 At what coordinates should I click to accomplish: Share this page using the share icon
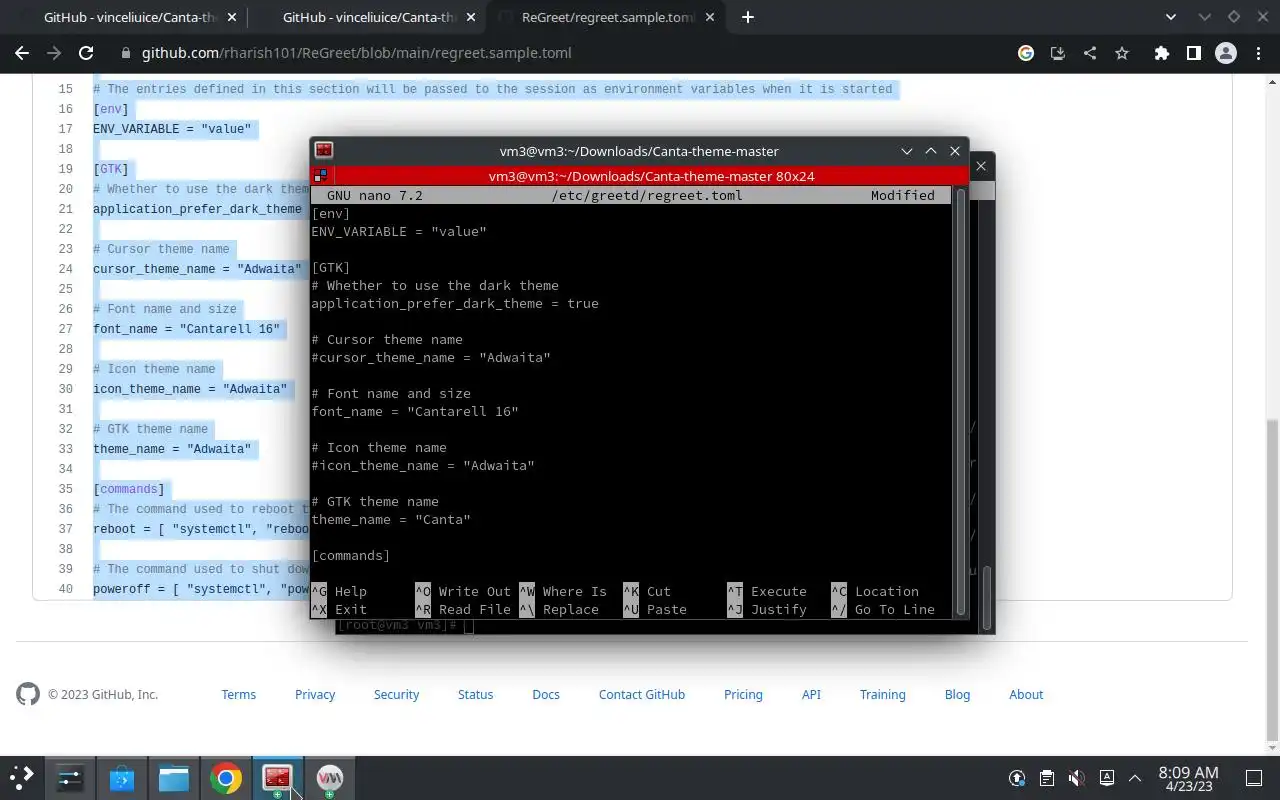click(x=1090, y=53)
